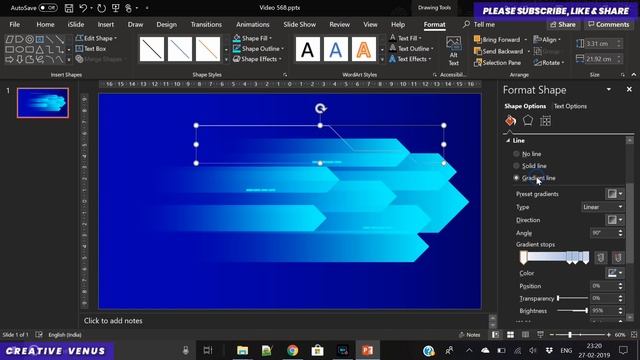This screenshot has height=360, width=640.
Task: Open Chrome from the taskbar
Action: tap(292, 350)
